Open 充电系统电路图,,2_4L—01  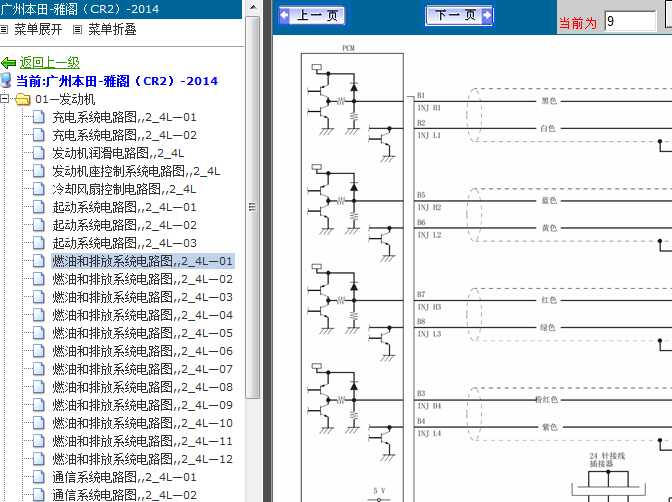point(124,117)
